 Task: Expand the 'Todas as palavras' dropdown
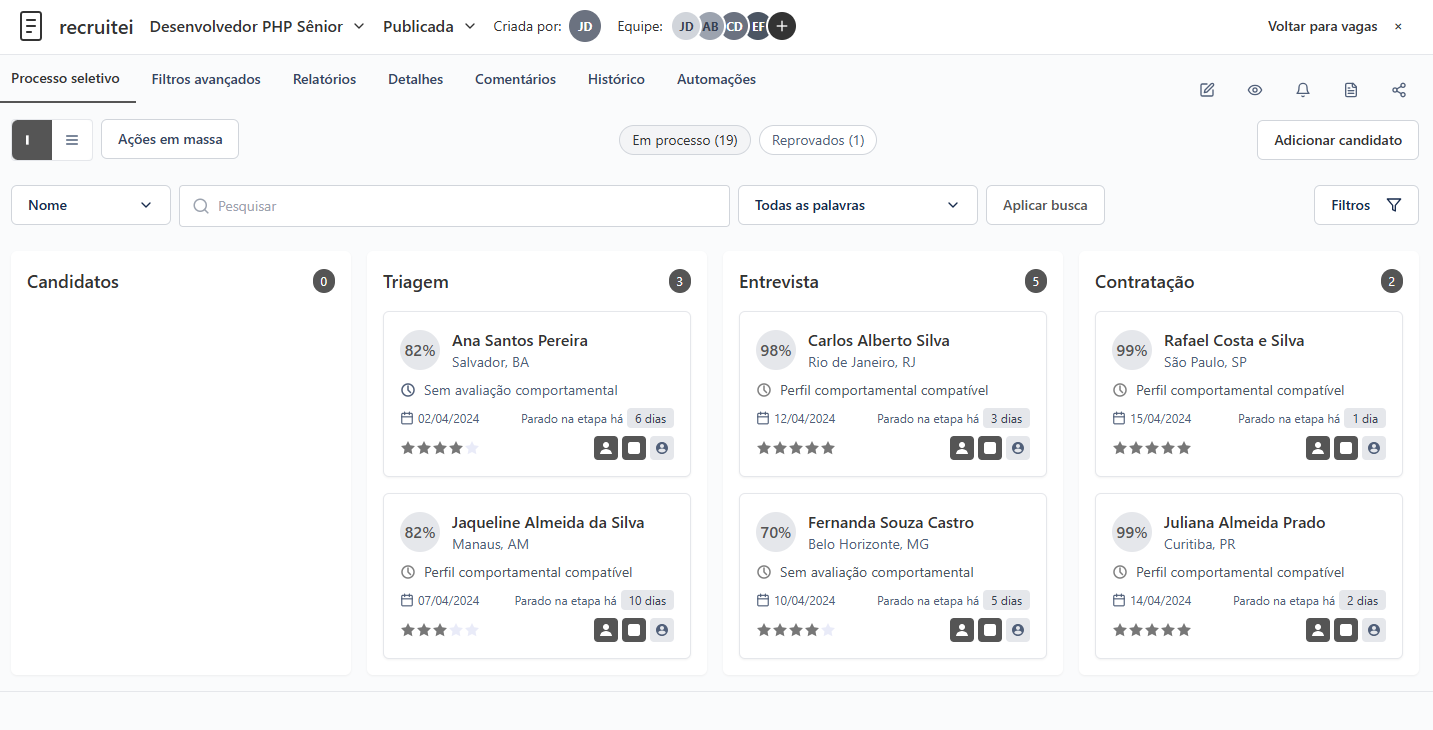tap(857, 204)
